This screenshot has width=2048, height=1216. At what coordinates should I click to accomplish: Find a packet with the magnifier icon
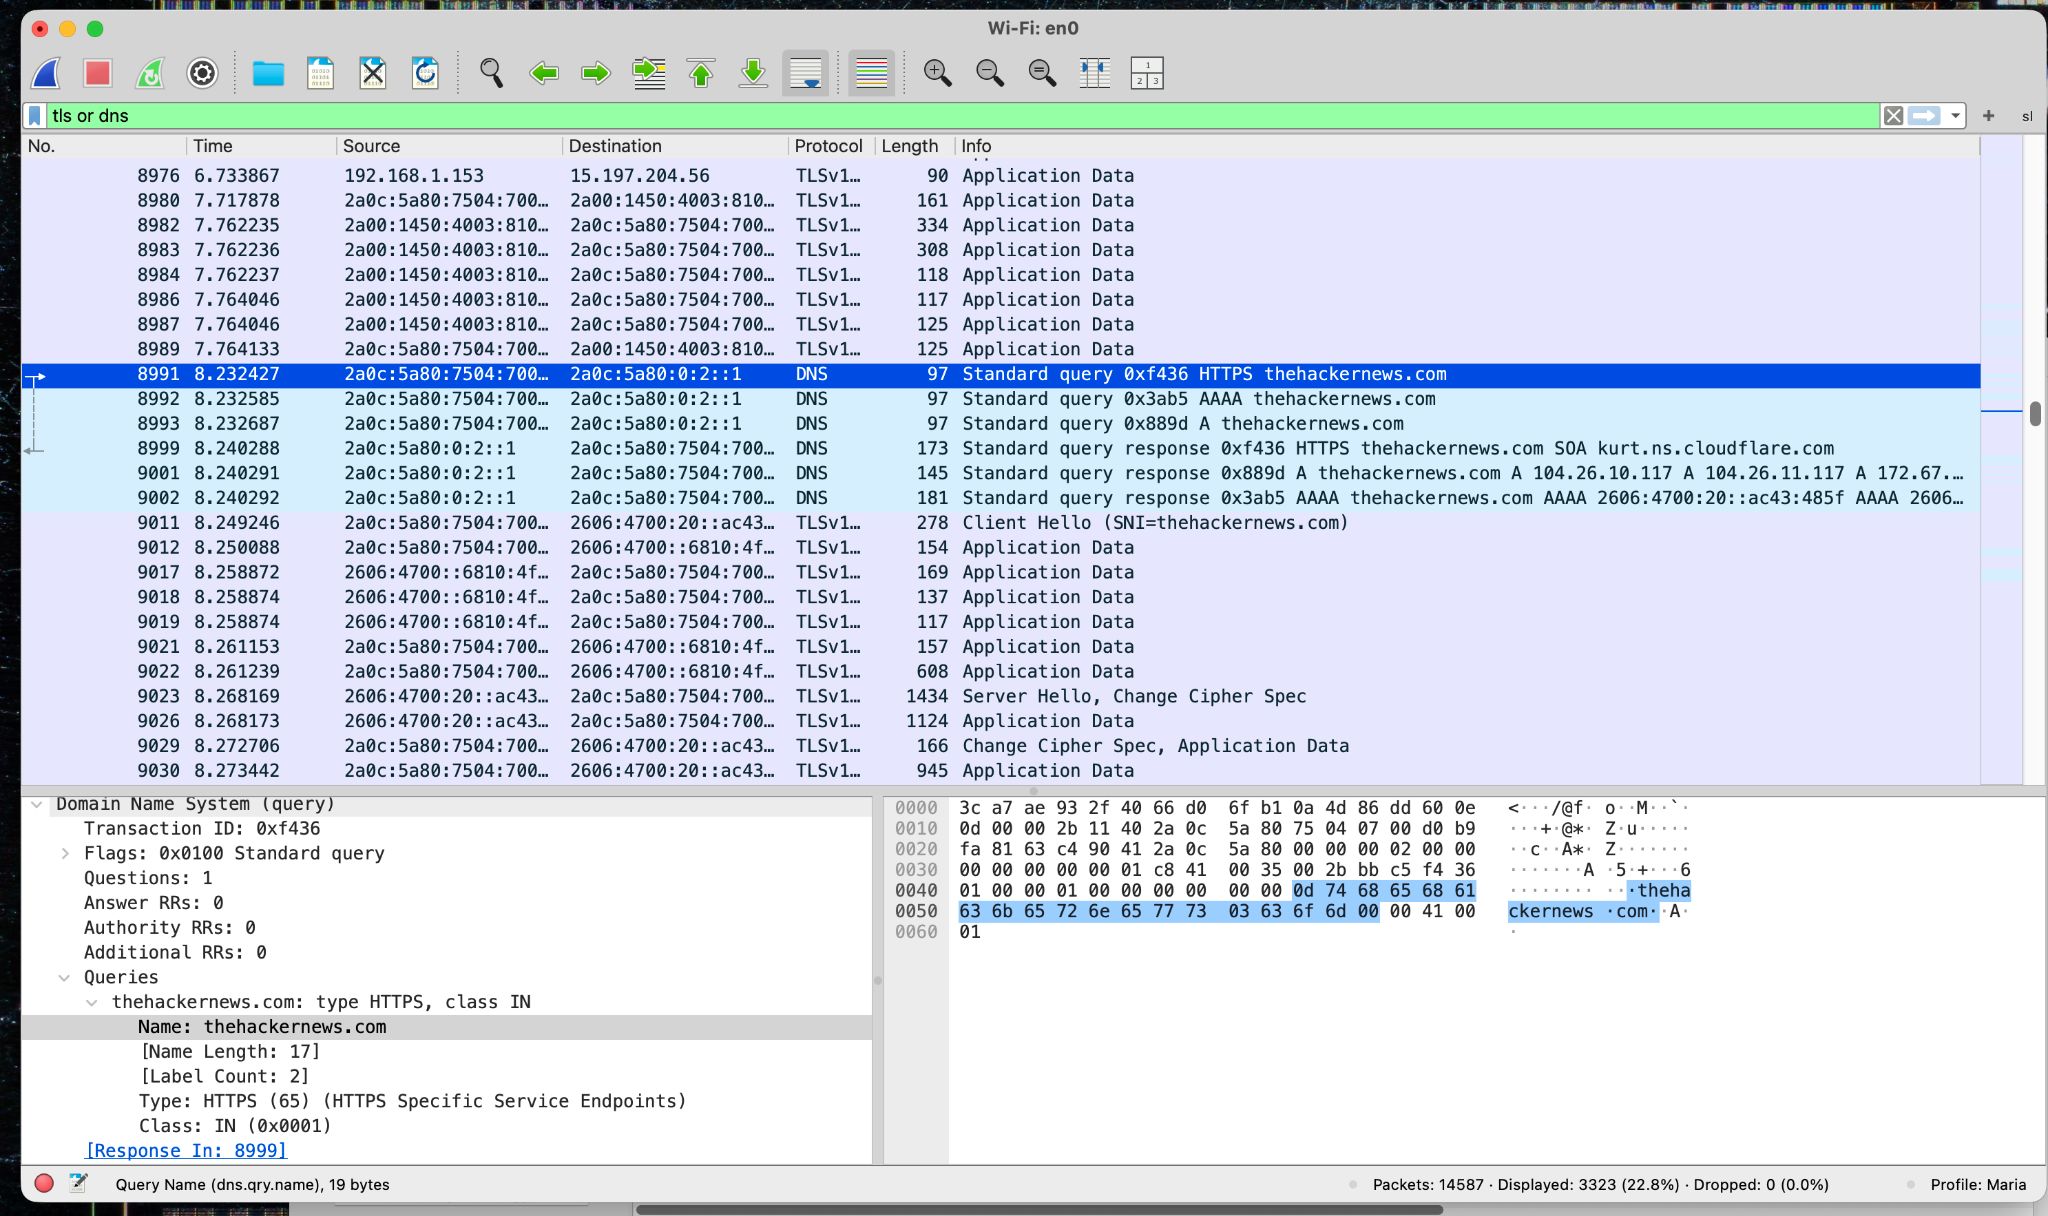491,73
